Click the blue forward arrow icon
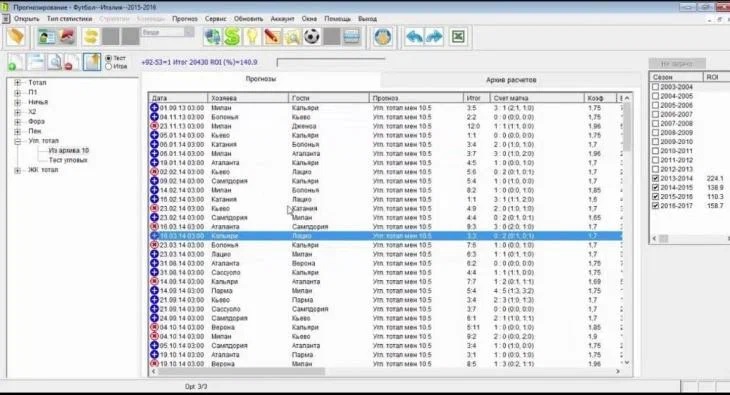 434,37
